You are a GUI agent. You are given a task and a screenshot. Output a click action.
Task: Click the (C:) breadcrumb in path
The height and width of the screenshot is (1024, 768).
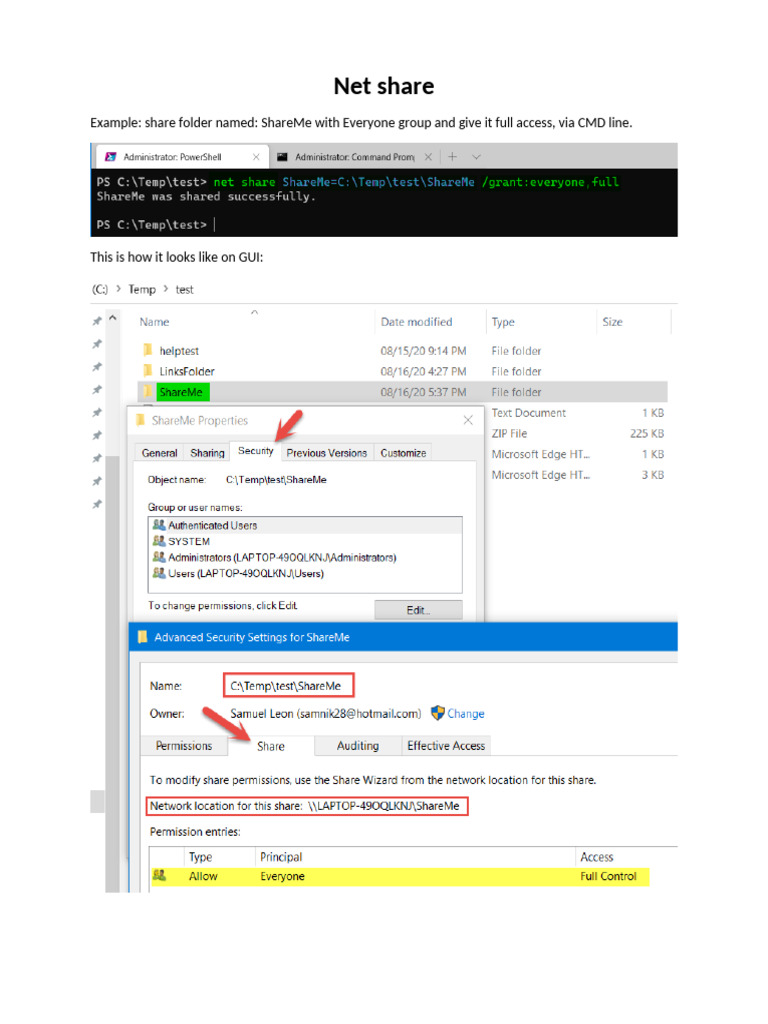click(100, 289)
